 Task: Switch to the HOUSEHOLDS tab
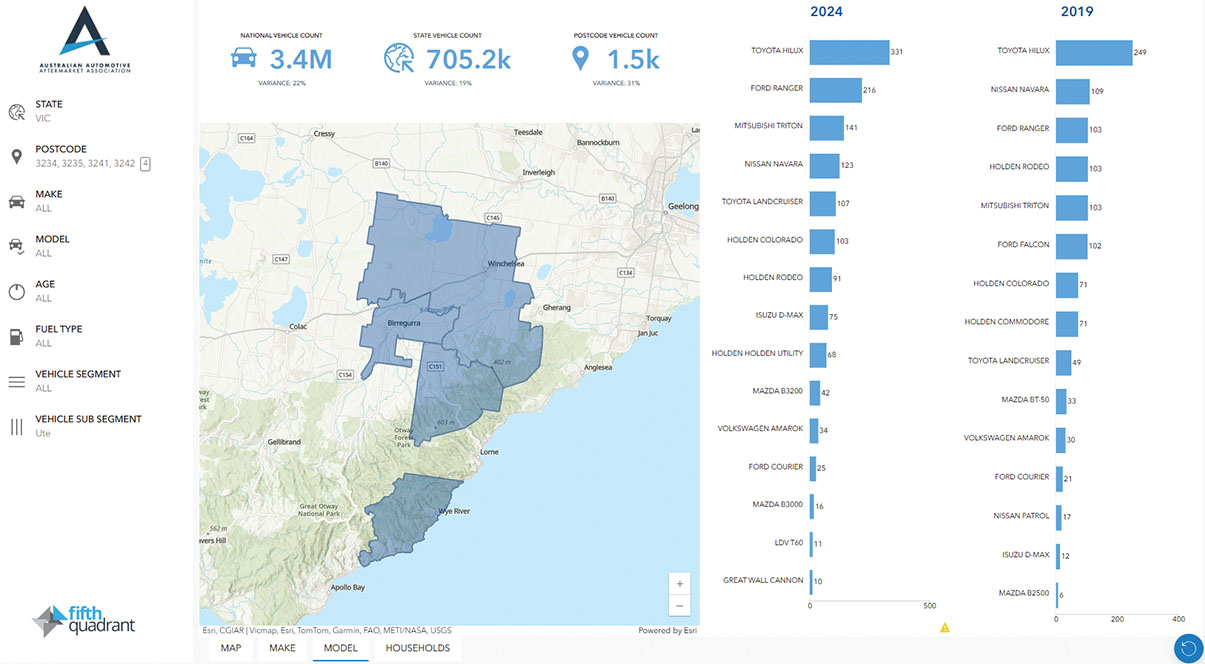(418, 648)
